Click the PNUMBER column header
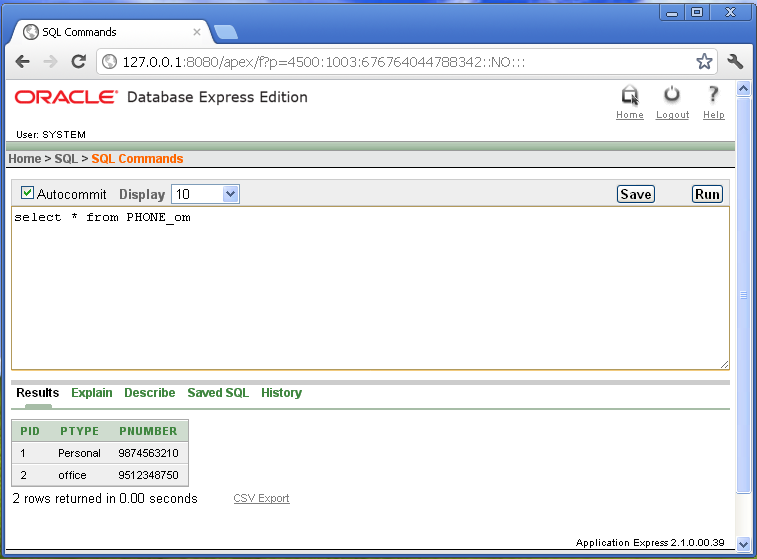The image size is (757, 559). 148,431
